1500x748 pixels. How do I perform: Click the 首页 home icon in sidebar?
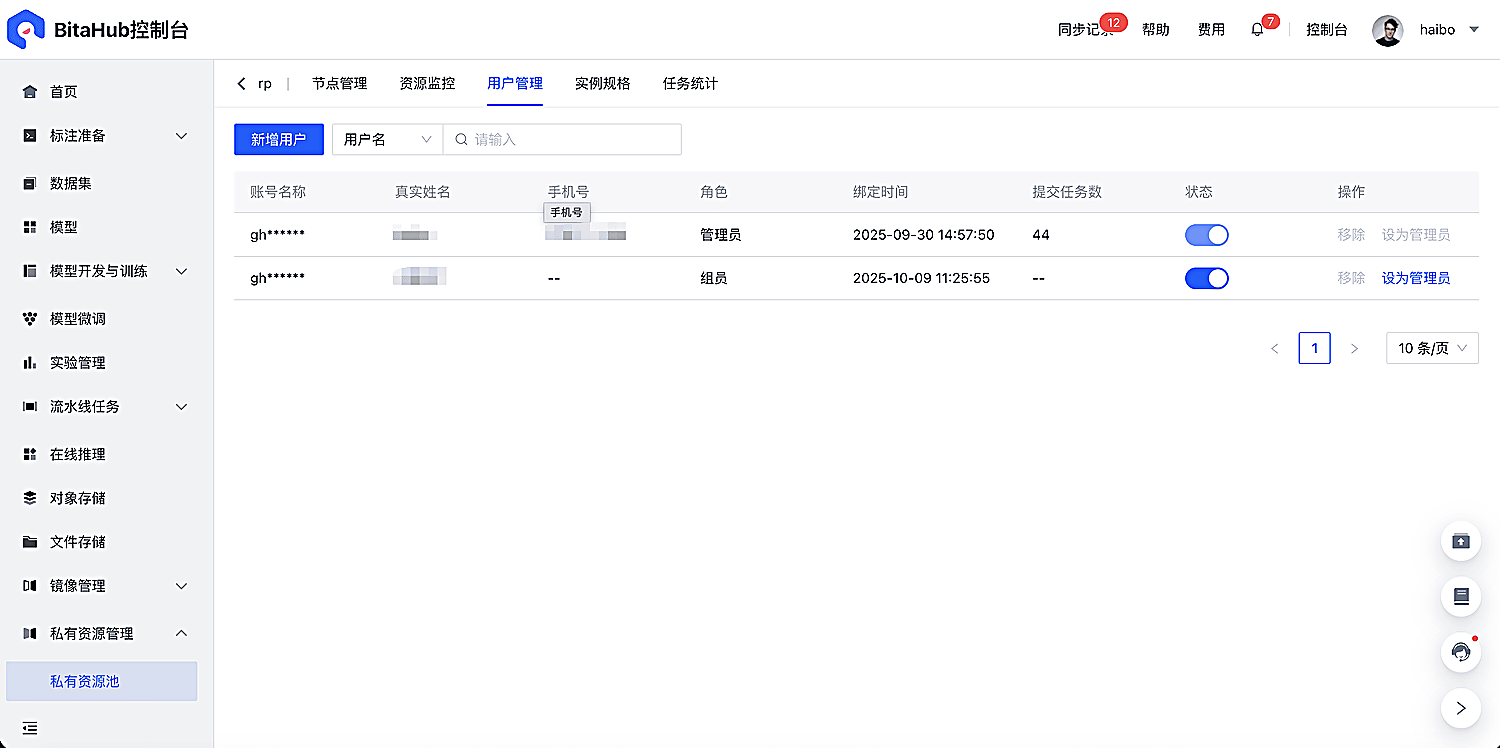pyautogui.click(x=30, y=92)
